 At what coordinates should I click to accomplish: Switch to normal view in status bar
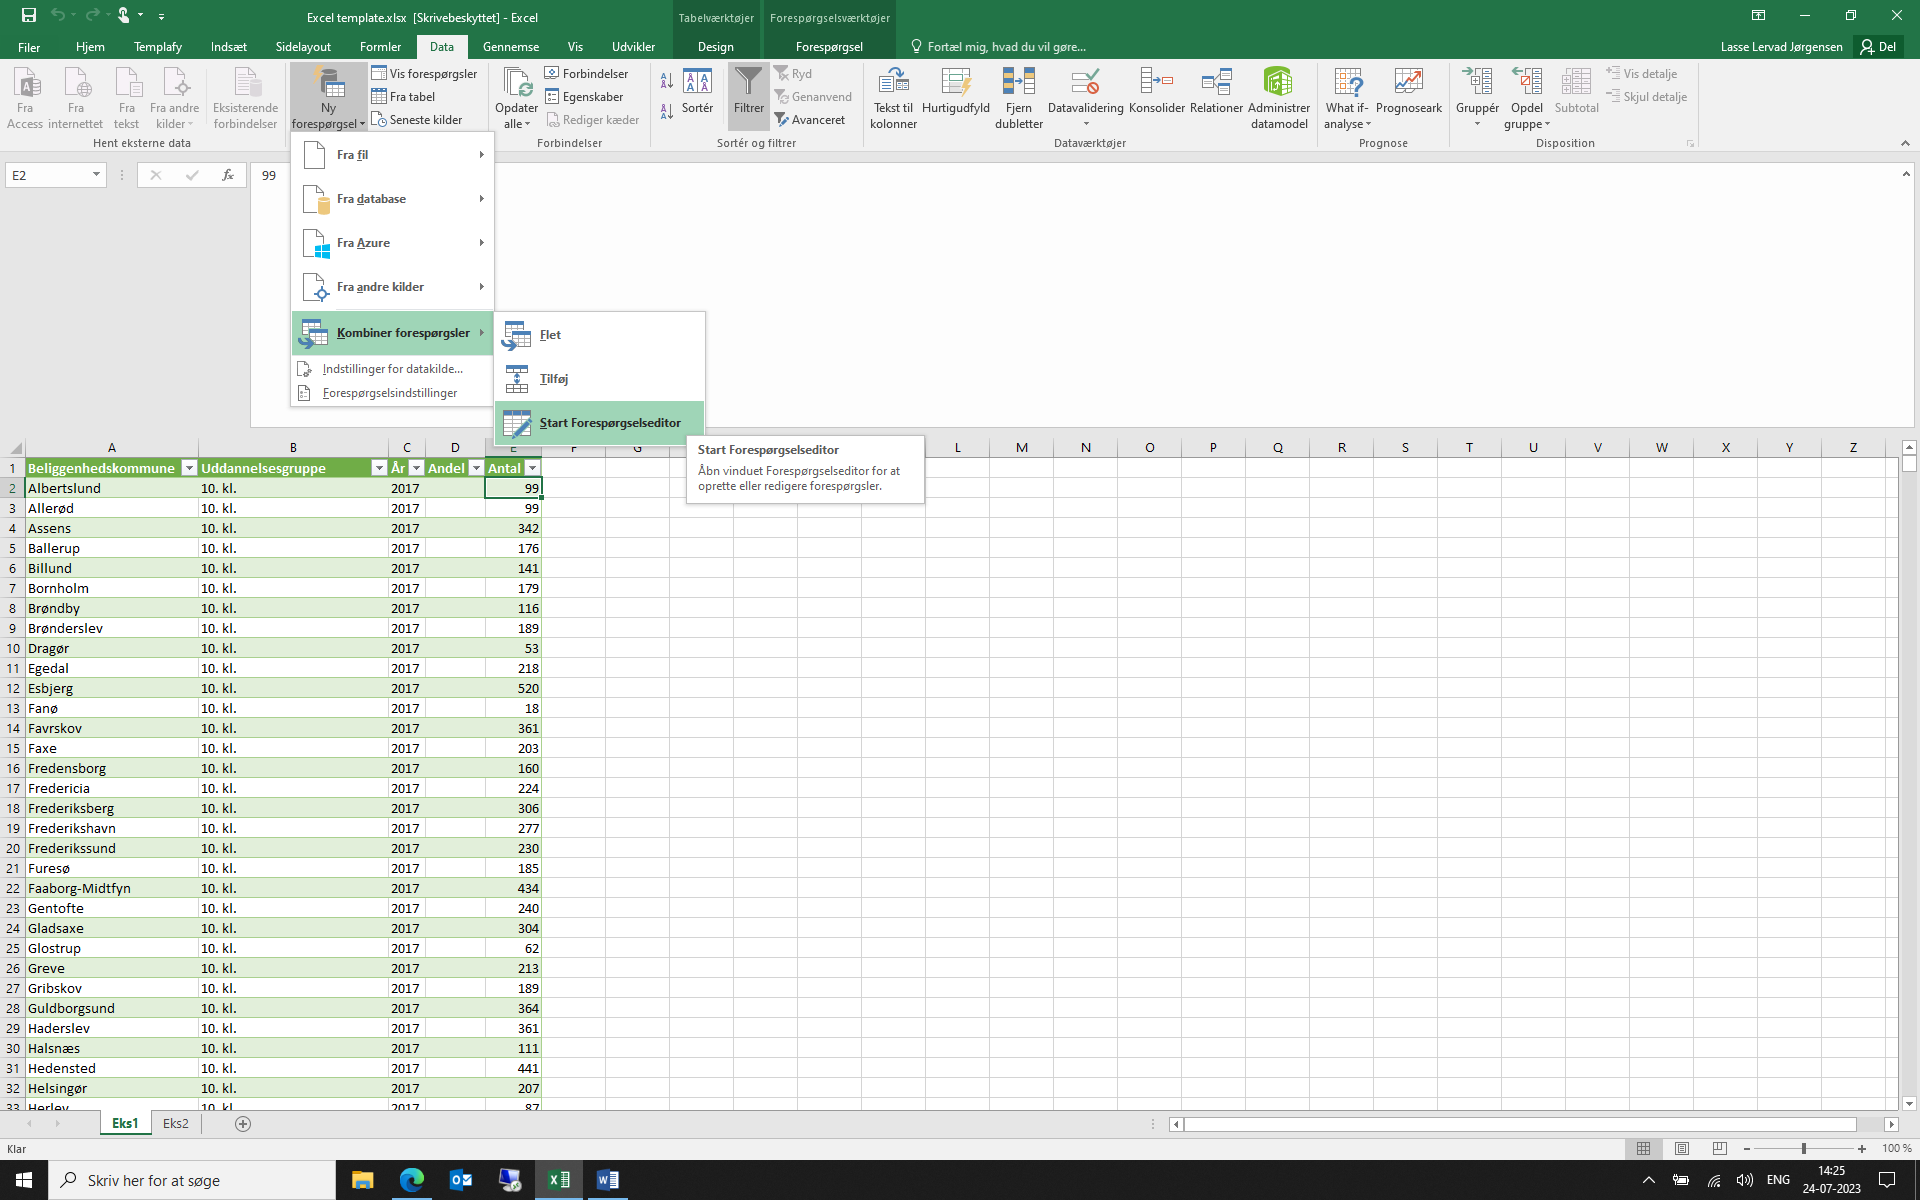point(1643,1149)
